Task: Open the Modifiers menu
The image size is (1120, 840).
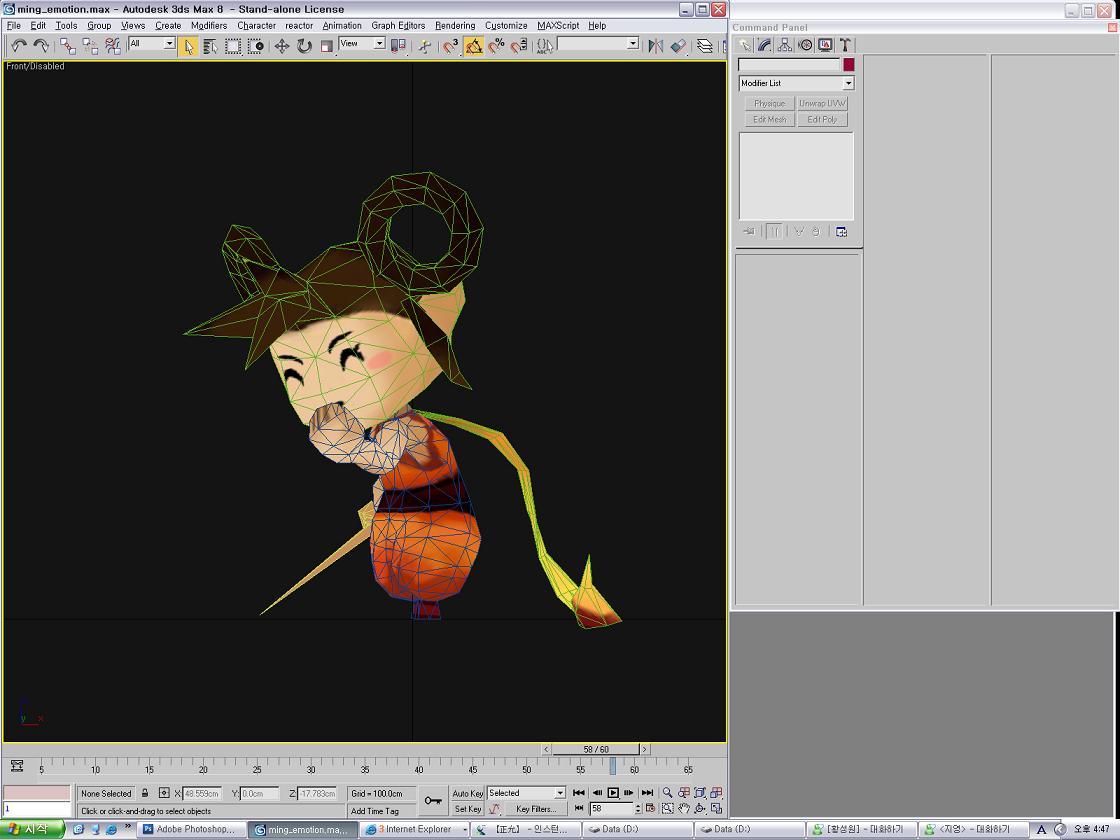Action: click(209, 25)
